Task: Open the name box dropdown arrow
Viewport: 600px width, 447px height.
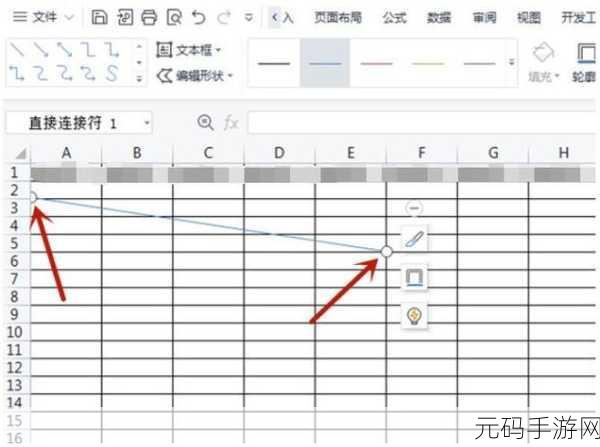Action: coord(147,123)
